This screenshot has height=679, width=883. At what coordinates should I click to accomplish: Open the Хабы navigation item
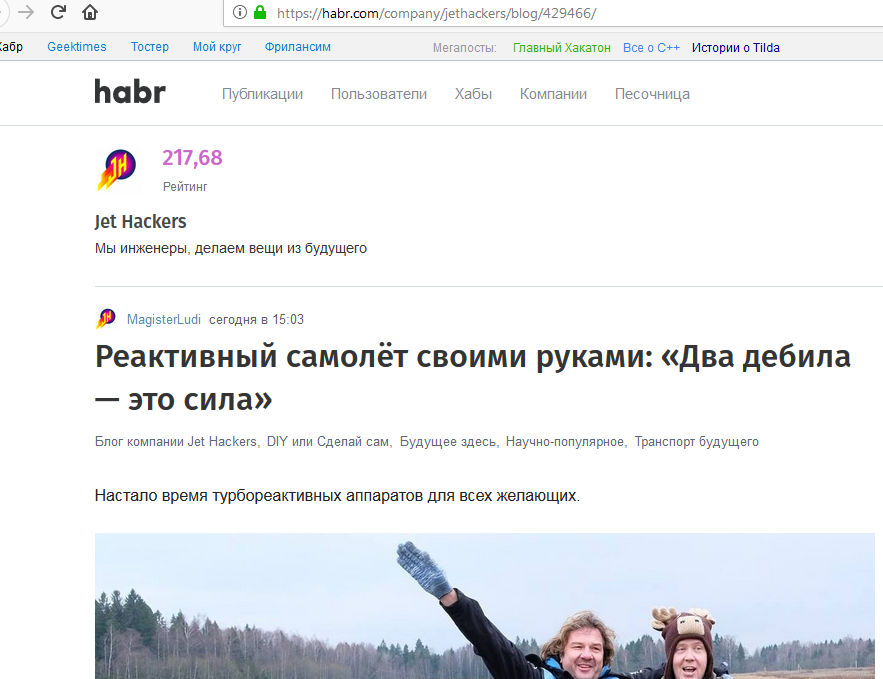point(473,94)
